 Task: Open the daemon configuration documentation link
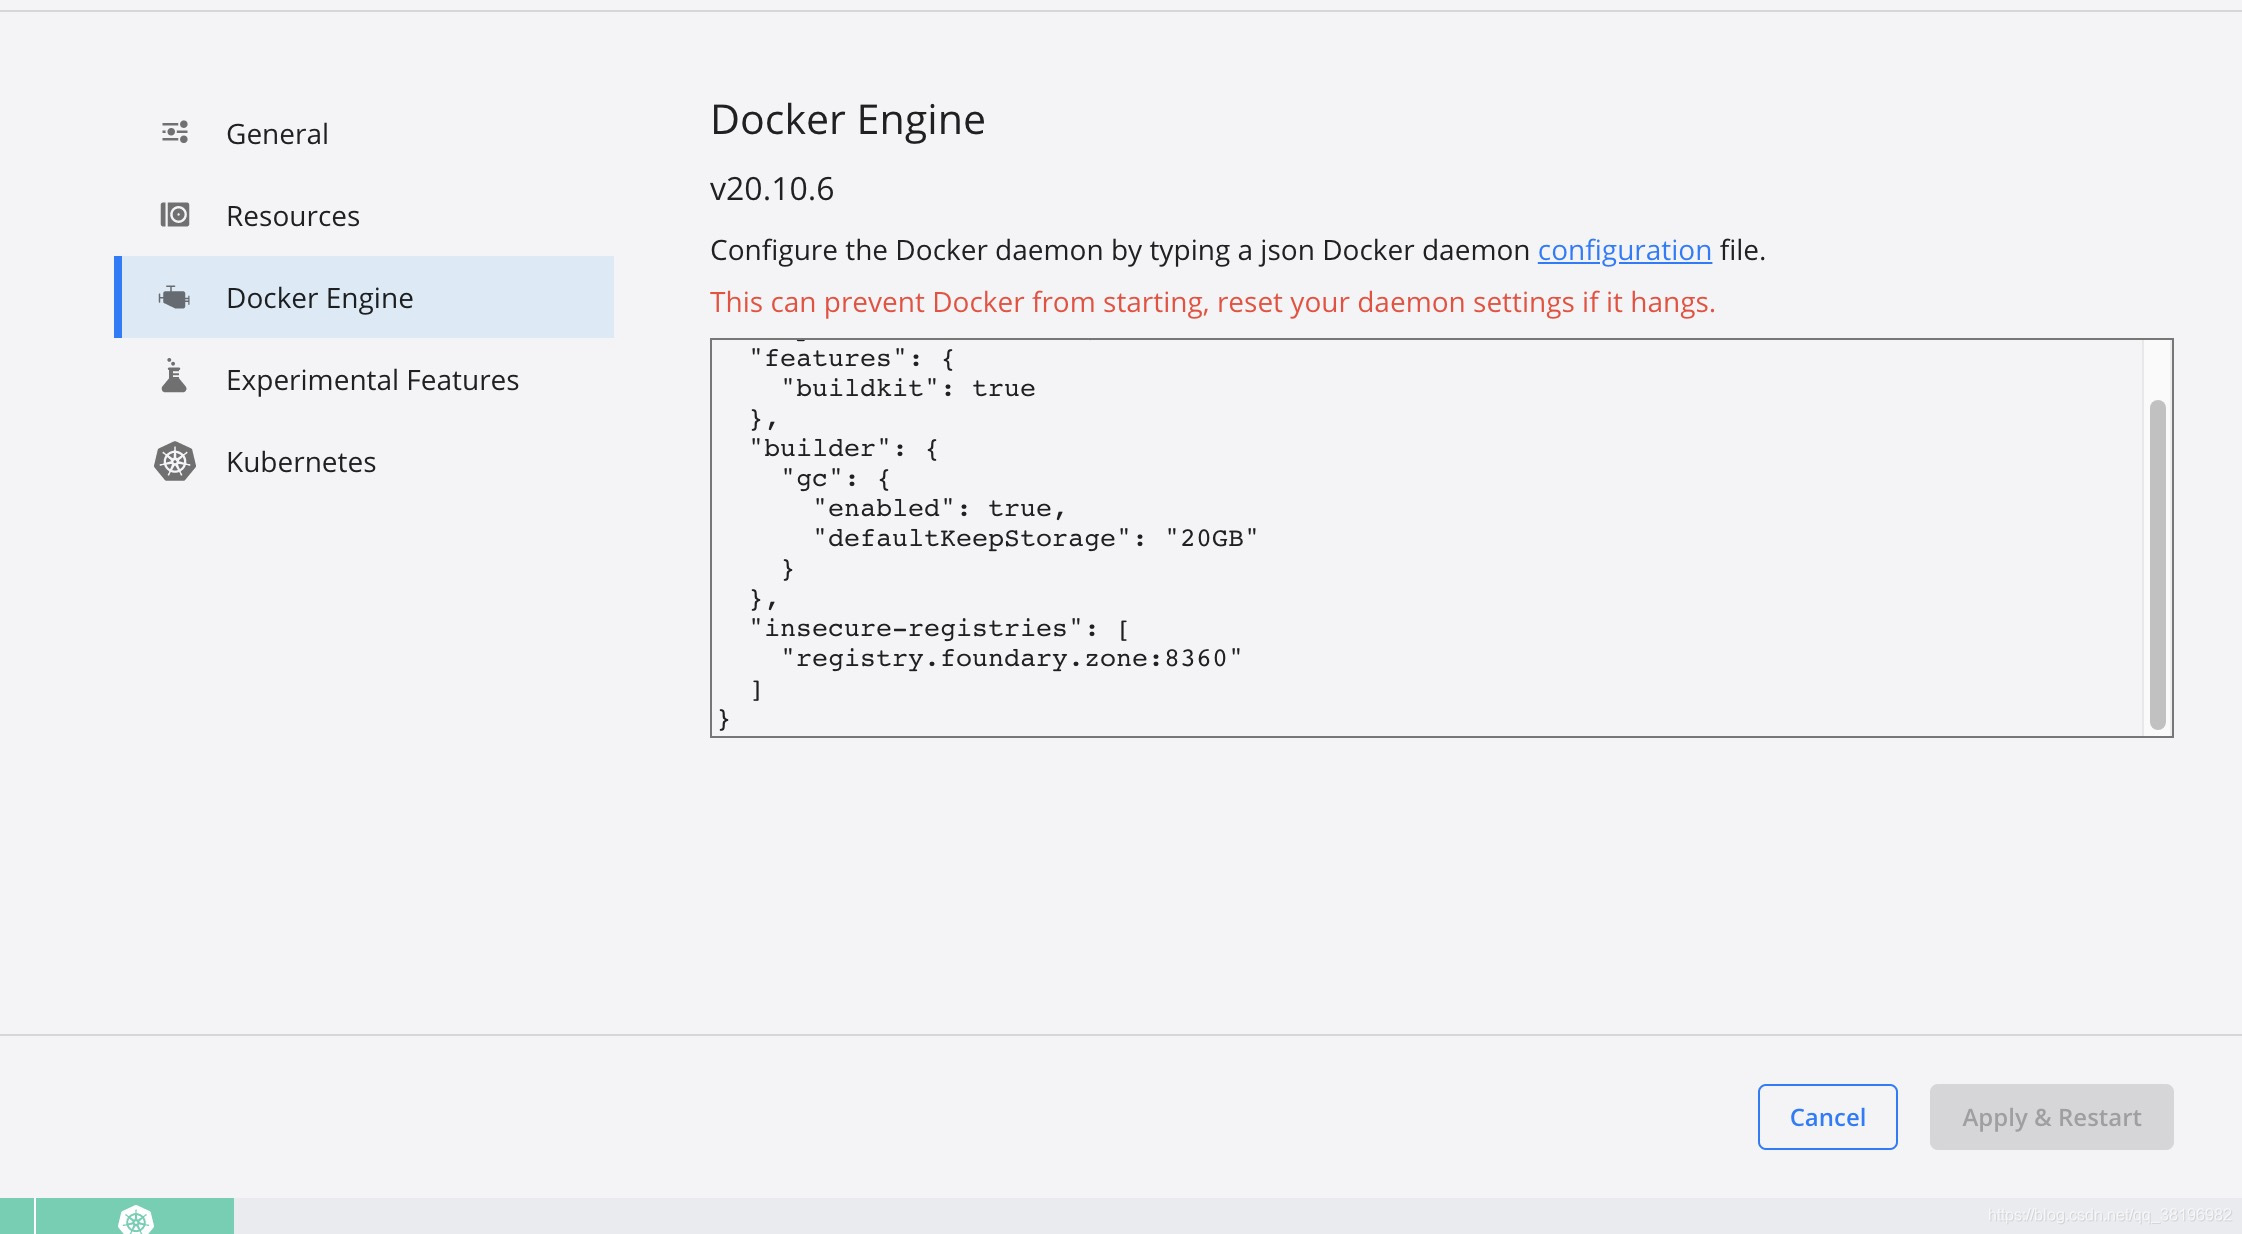pos(1623,250)
